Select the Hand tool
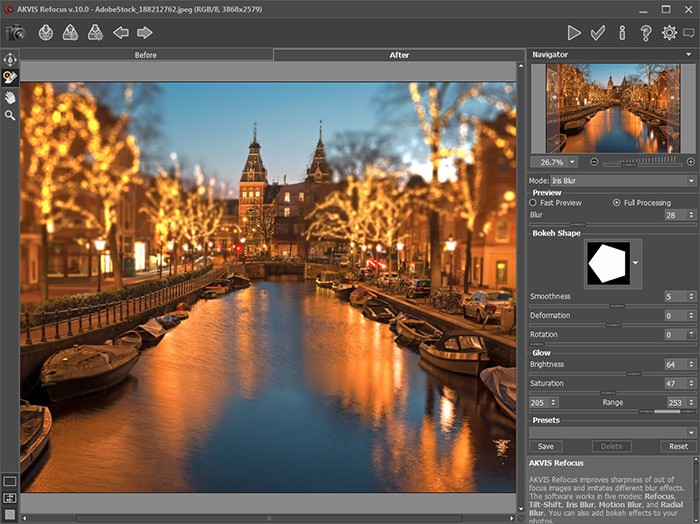Screen dimensions: 700x524 click(10, 97)
